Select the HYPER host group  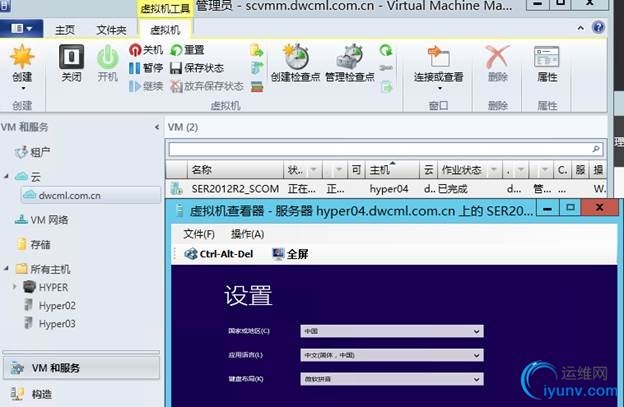[45, 287]
